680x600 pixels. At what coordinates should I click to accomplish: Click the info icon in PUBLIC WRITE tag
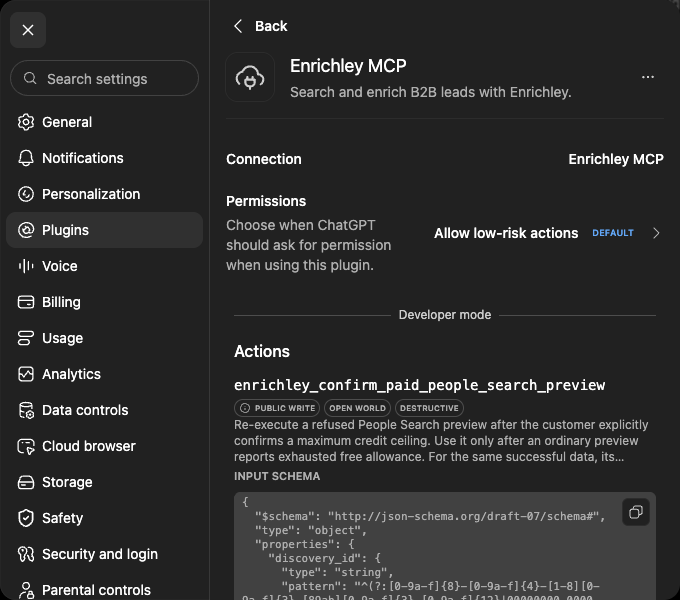[x=245, y=408]
